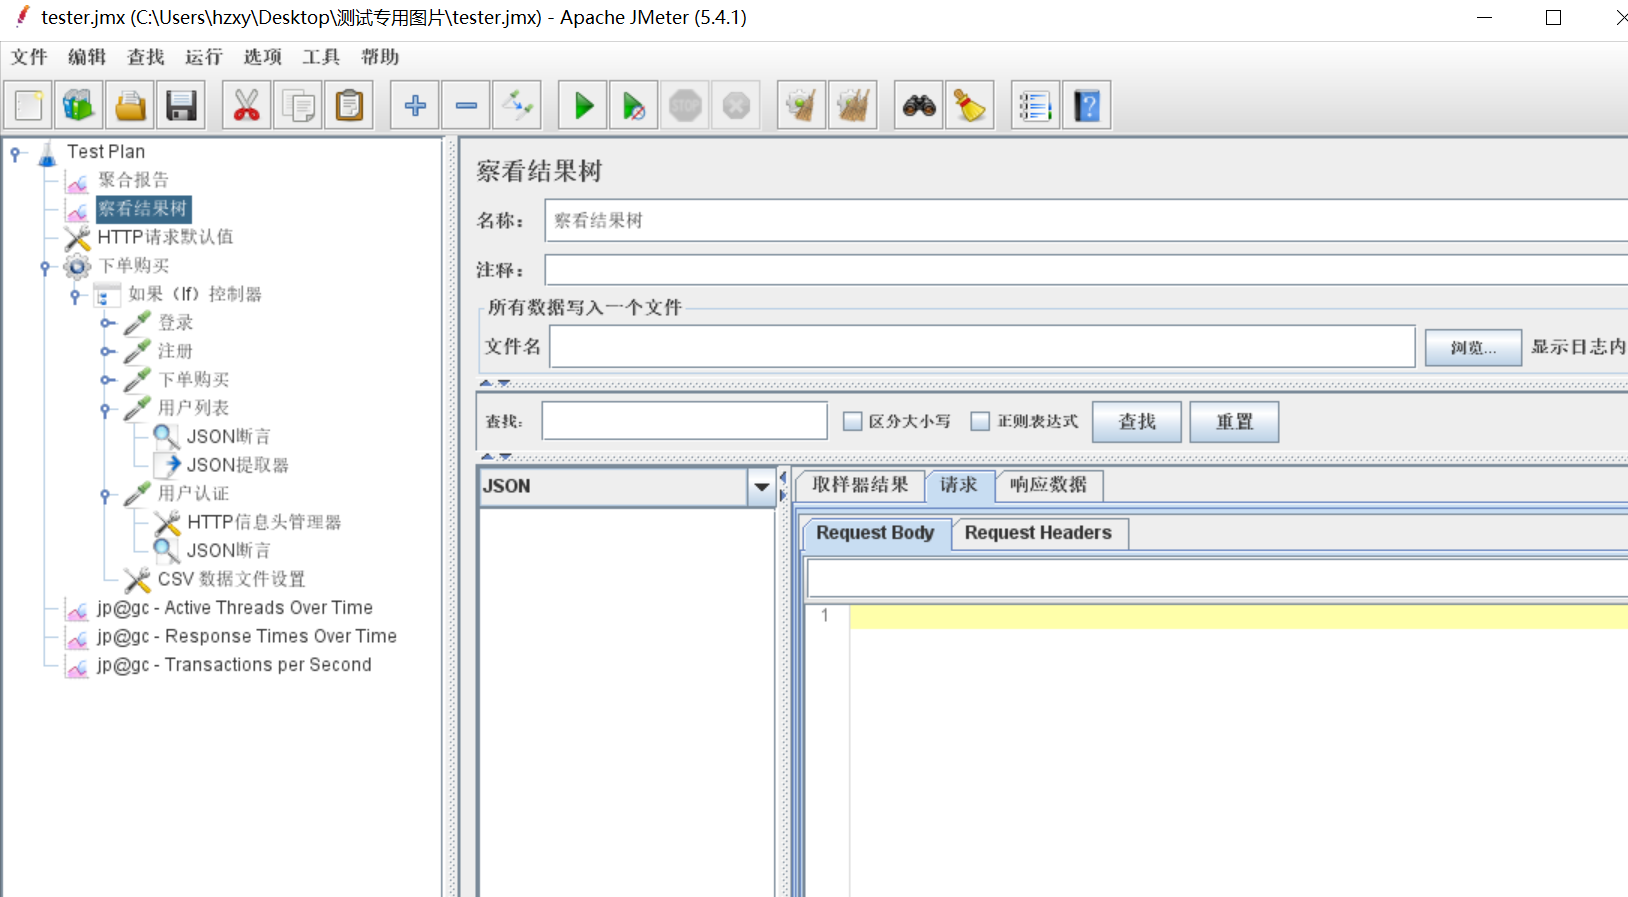The image size is (1628, 897).
Task: Open the JSON renderer dropdown
Action: click(x=762, y=487)
